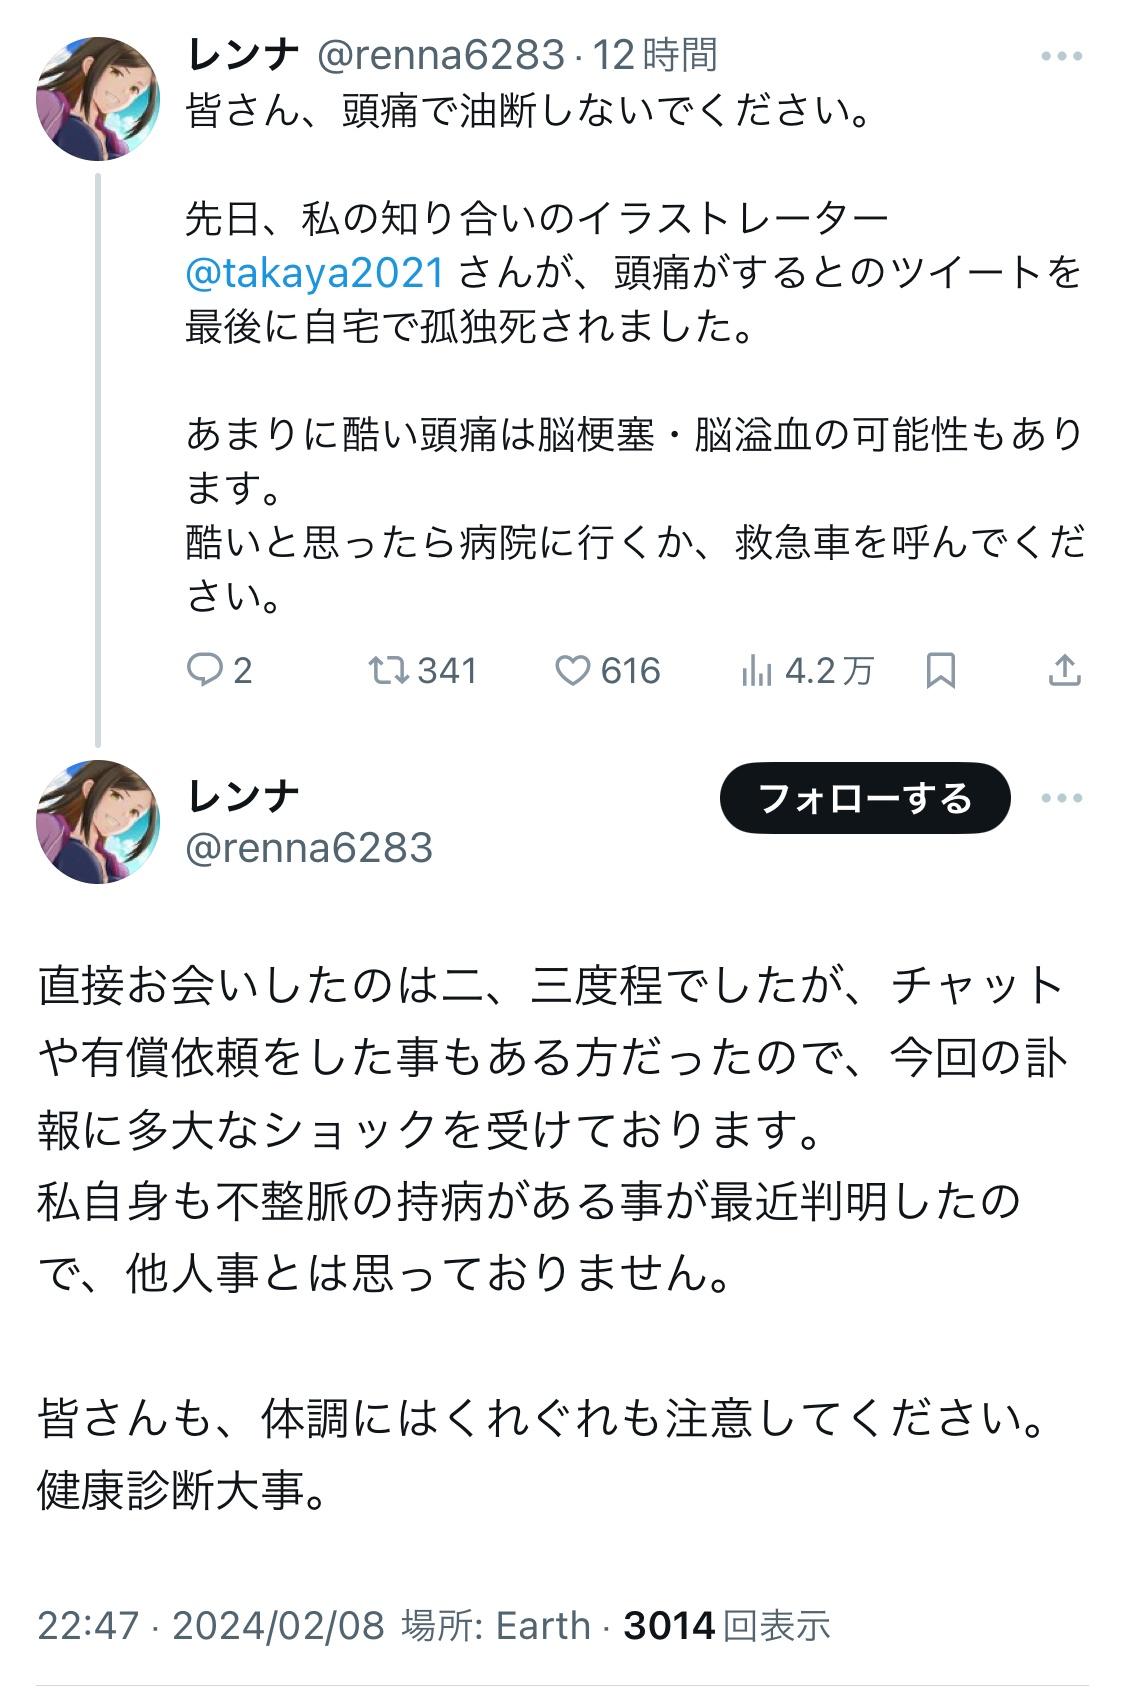Share the first tweet via share icon

[1064, 670]
